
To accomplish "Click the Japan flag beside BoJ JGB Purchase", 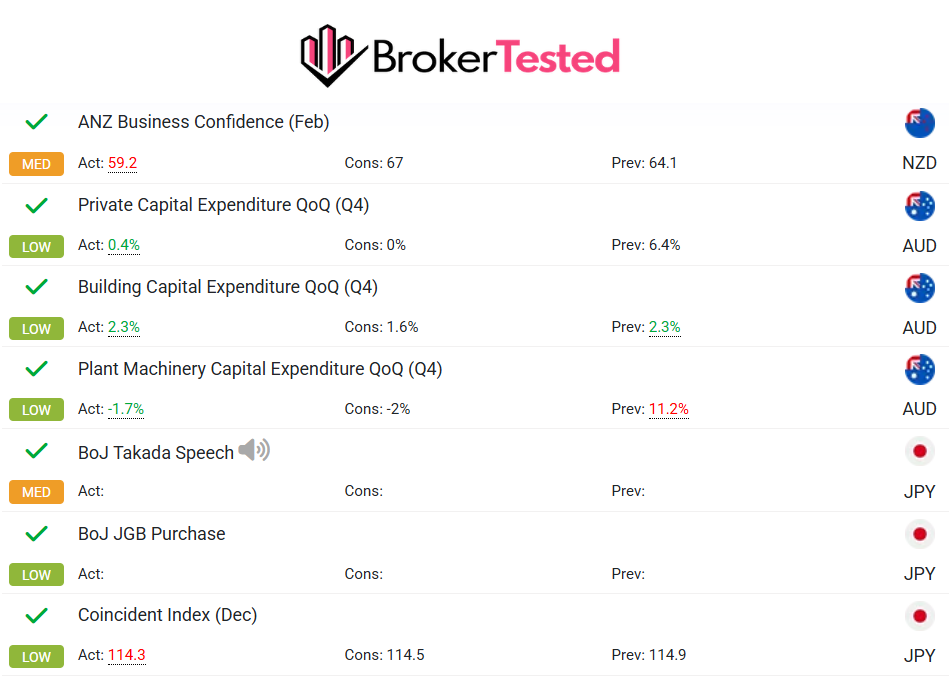I will 919,533.
